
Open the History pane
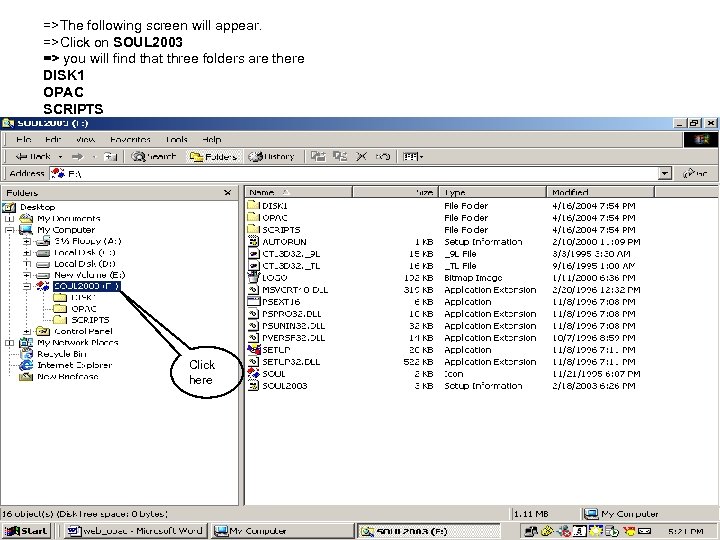coord(271,157)
